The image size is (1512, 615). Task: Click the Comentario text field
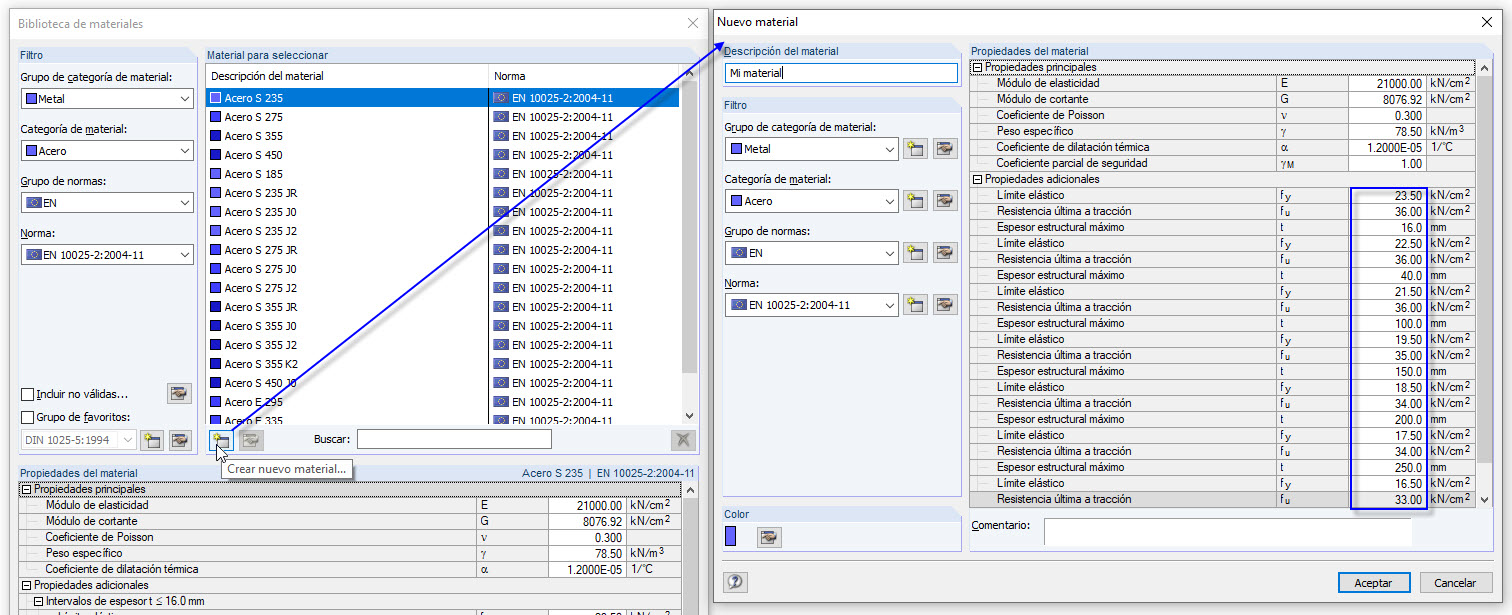[1228, 532]
